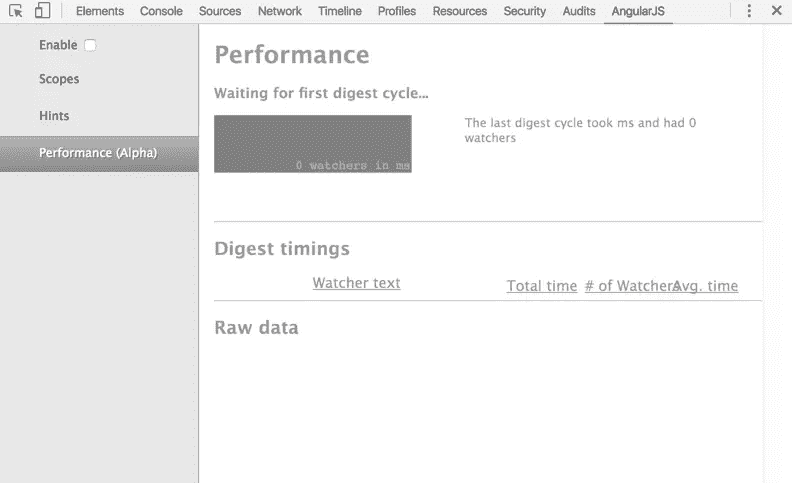Sort by Watcher text column
This screenshot has width=792, height=483.
click(356, 283)
